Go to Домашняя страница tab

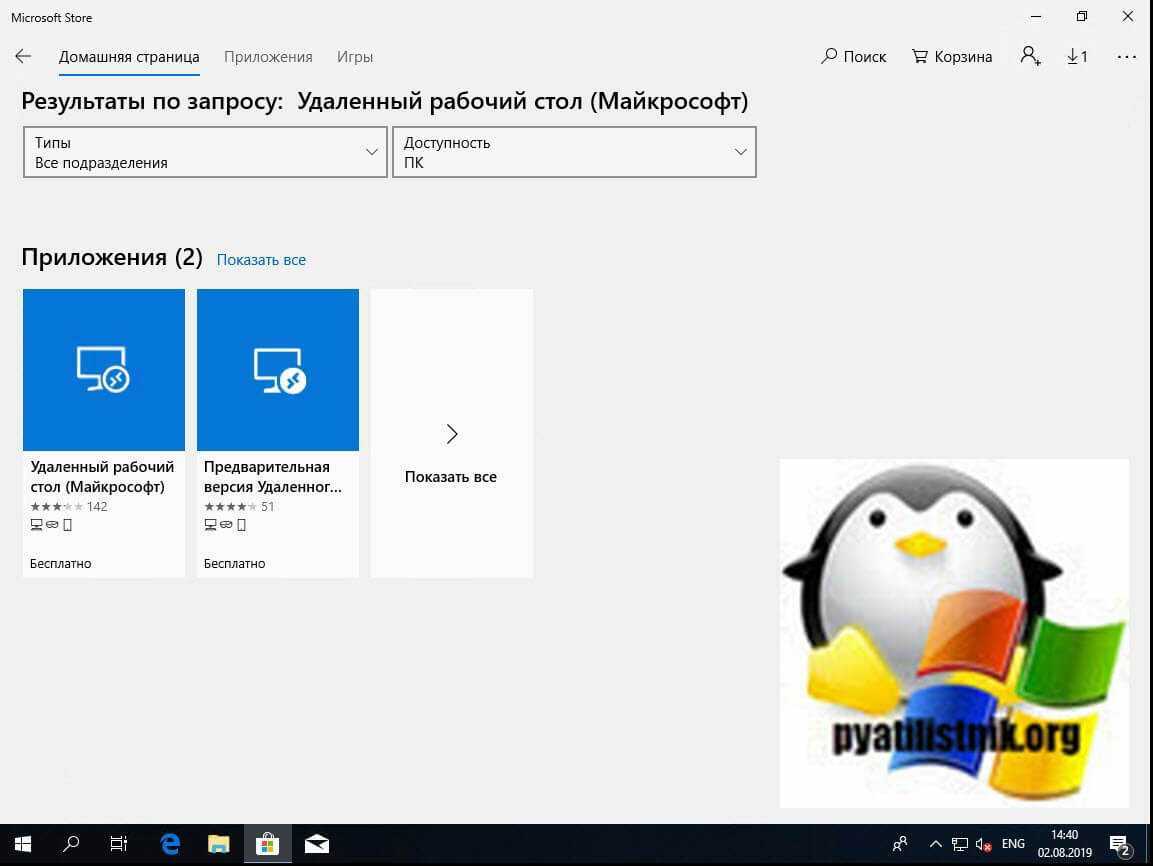click(x=129, y=57)
